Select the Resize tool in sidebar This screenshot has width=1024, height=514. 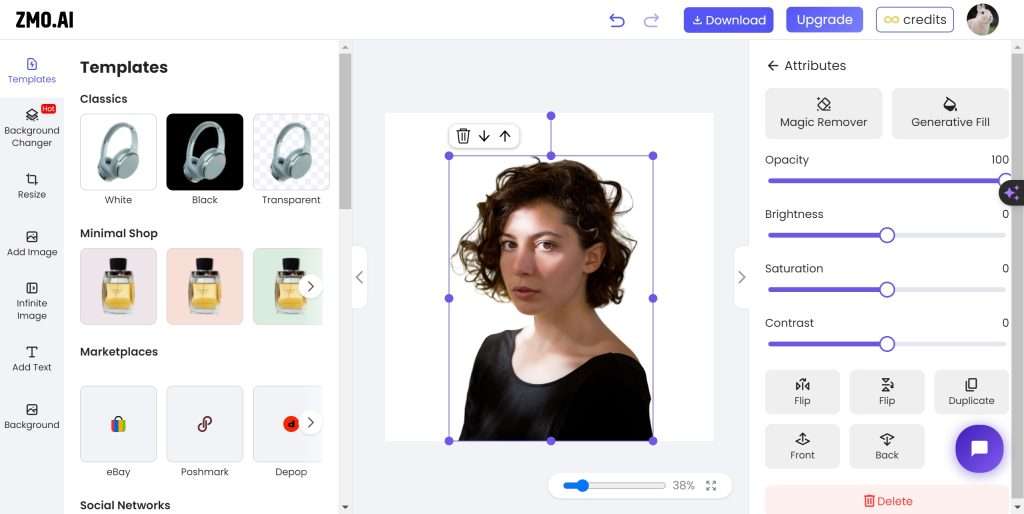tap(31, 185)
